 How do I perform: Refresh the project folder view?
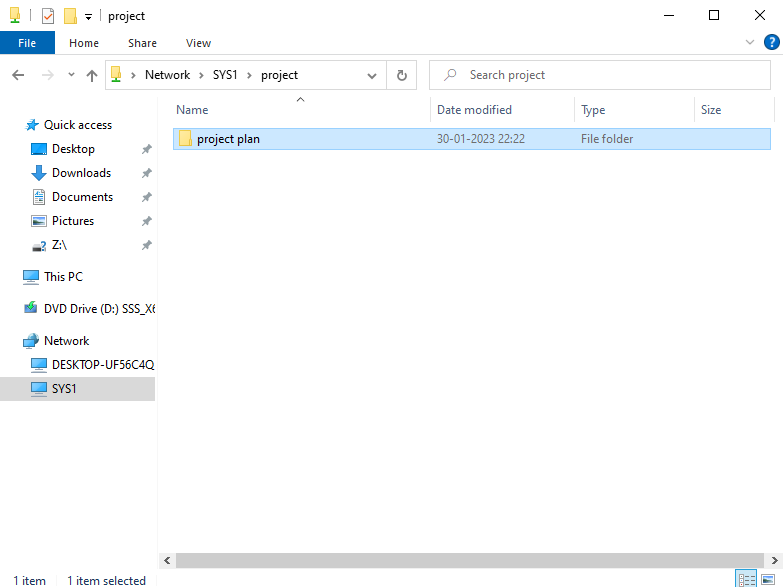click(401, 75)
